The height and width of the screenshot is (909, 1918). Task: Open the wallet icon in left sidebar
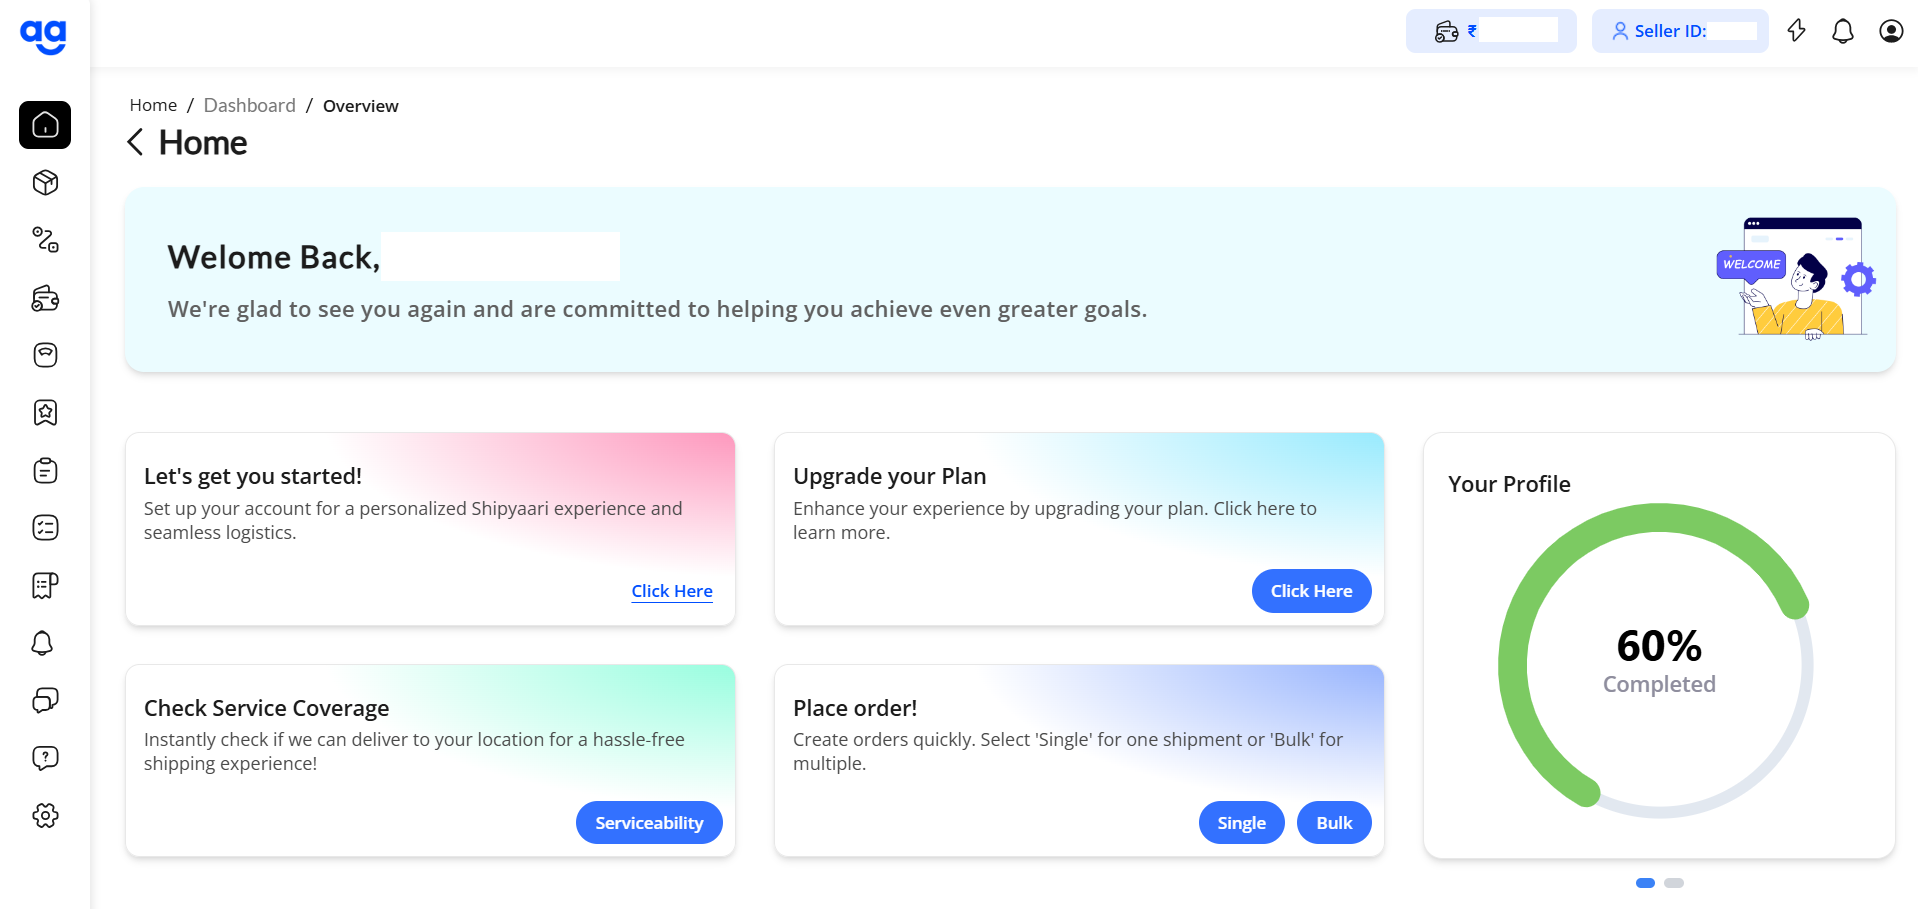(x=45, y=298)
